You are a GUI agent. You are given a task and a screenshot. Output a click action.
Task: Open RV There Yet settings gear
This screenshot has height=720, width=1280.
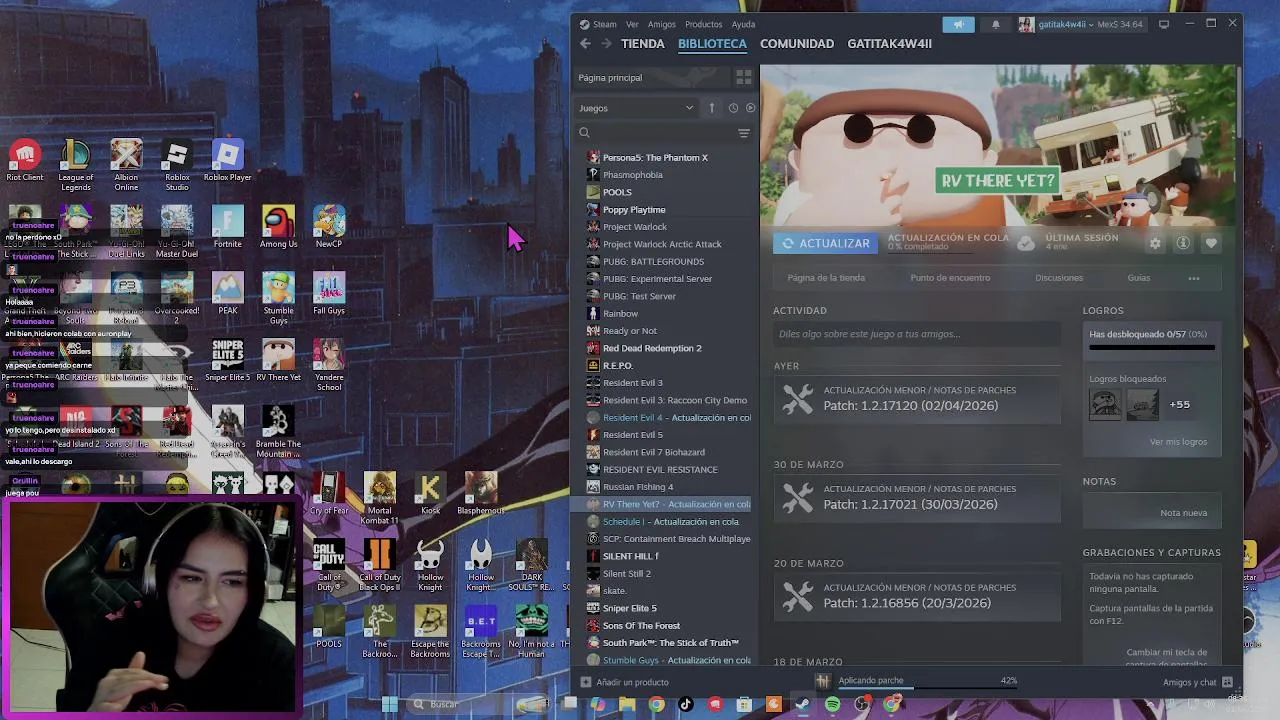click(x=1155, y=243)
